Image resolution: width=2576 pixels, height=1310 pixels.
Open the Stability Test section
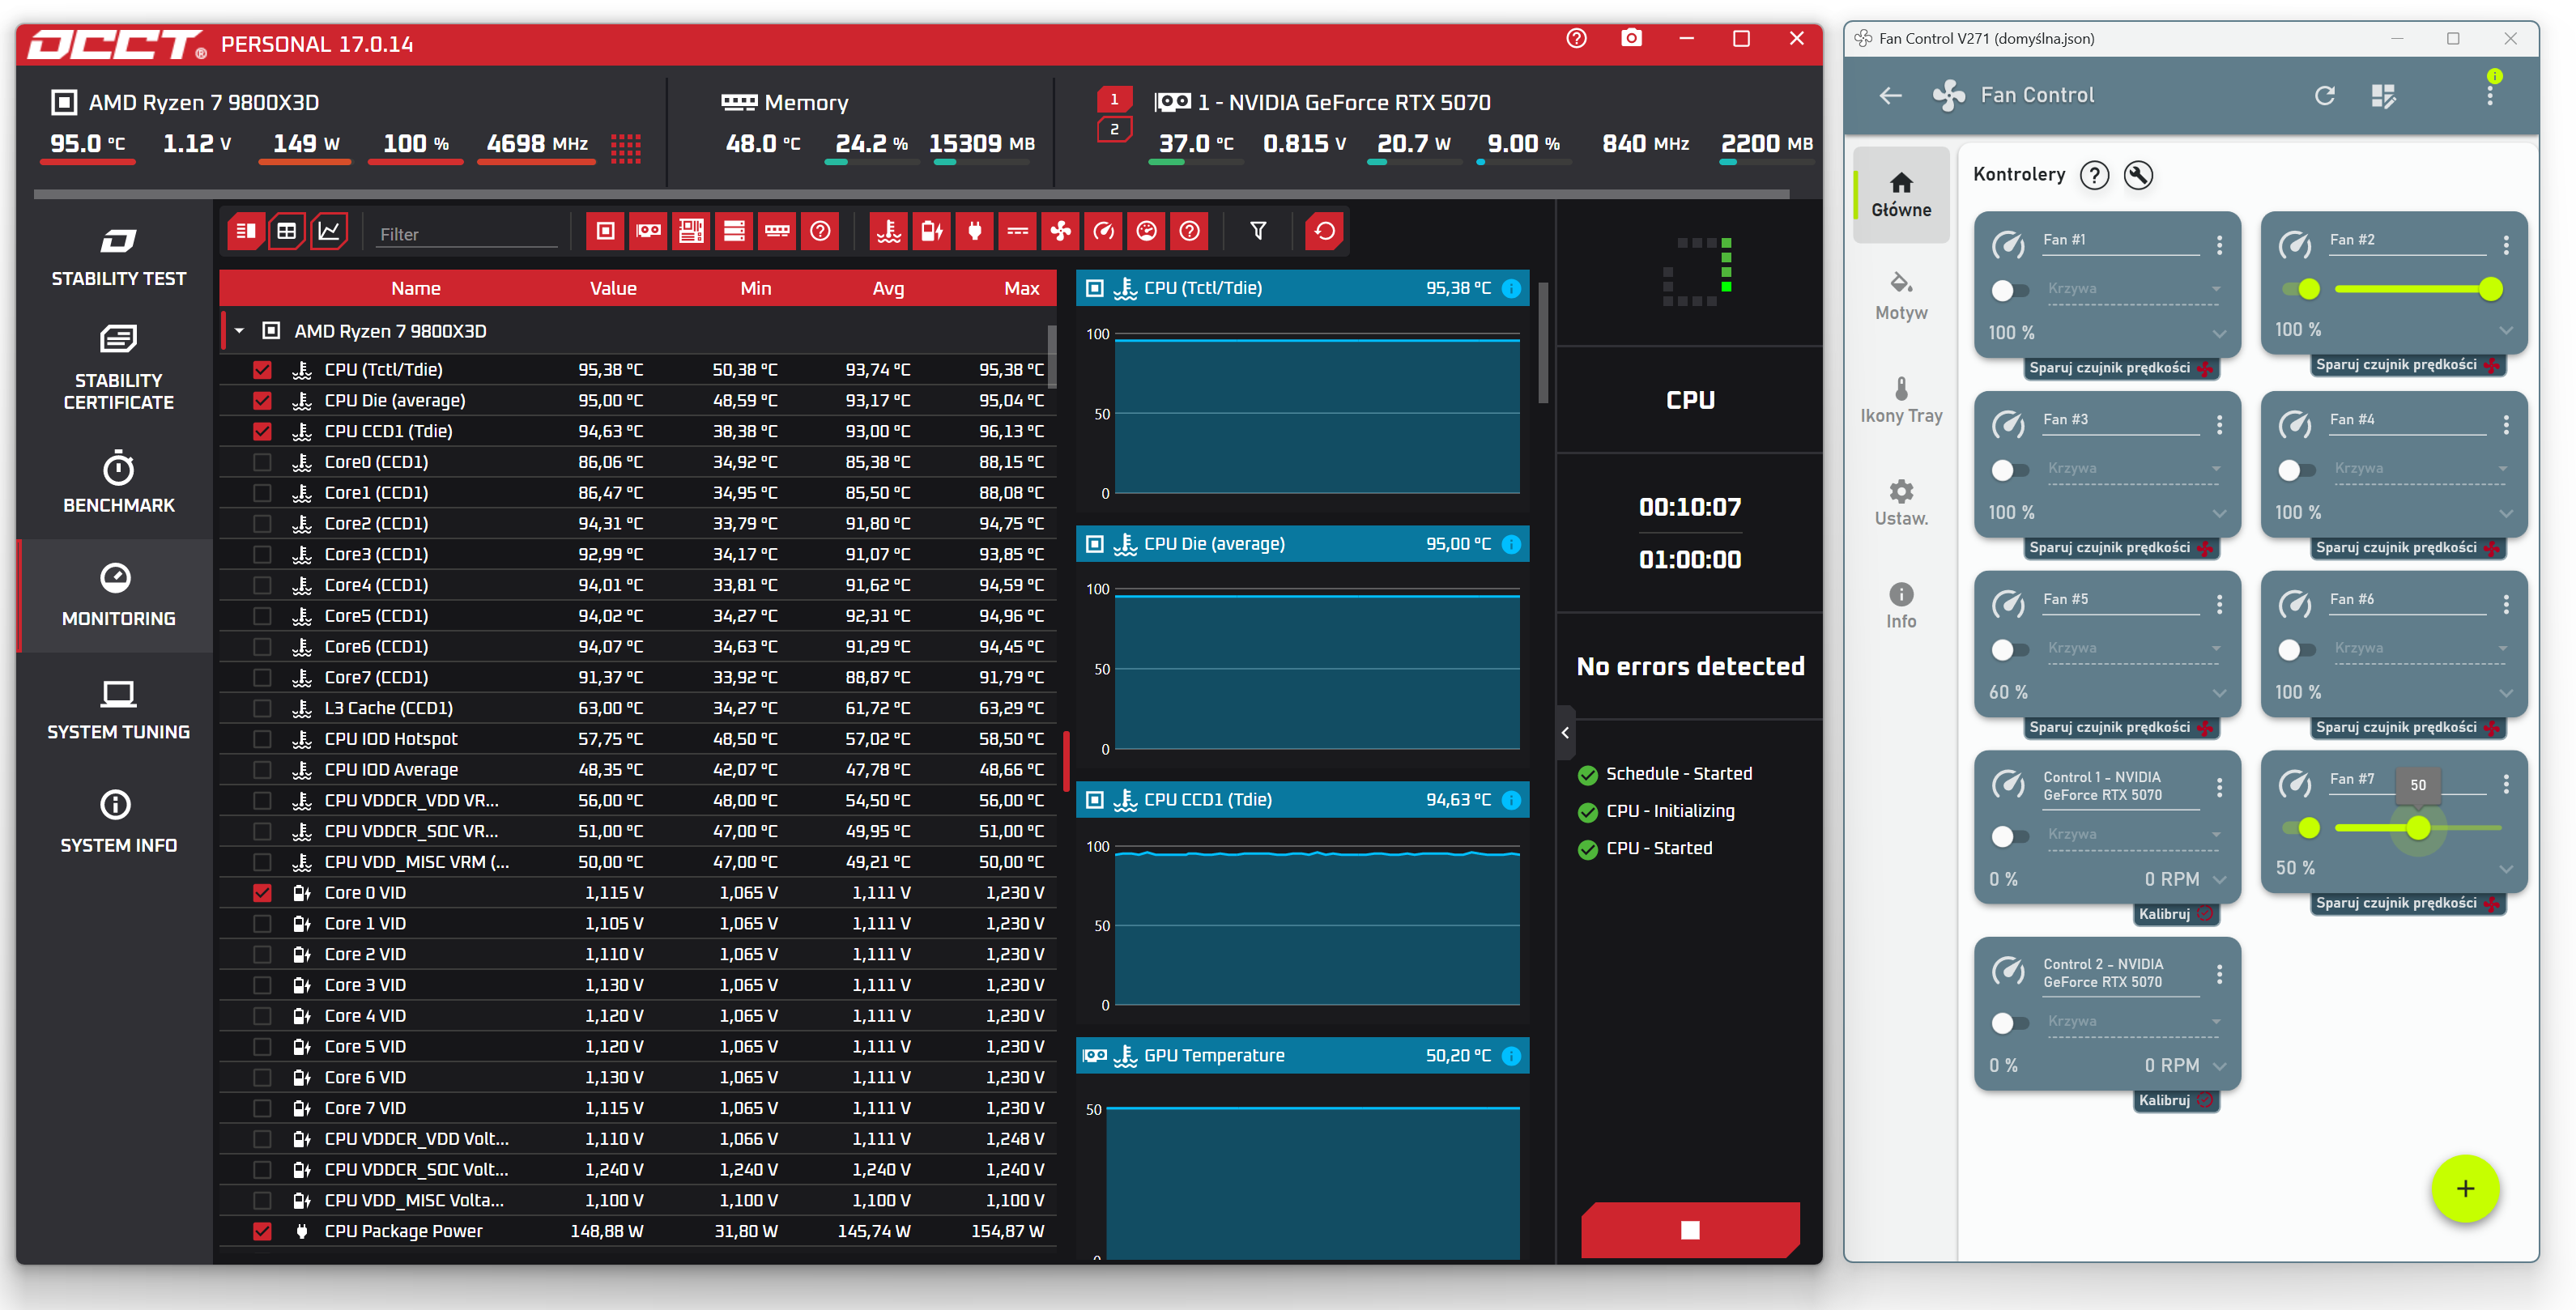[118, 257]
